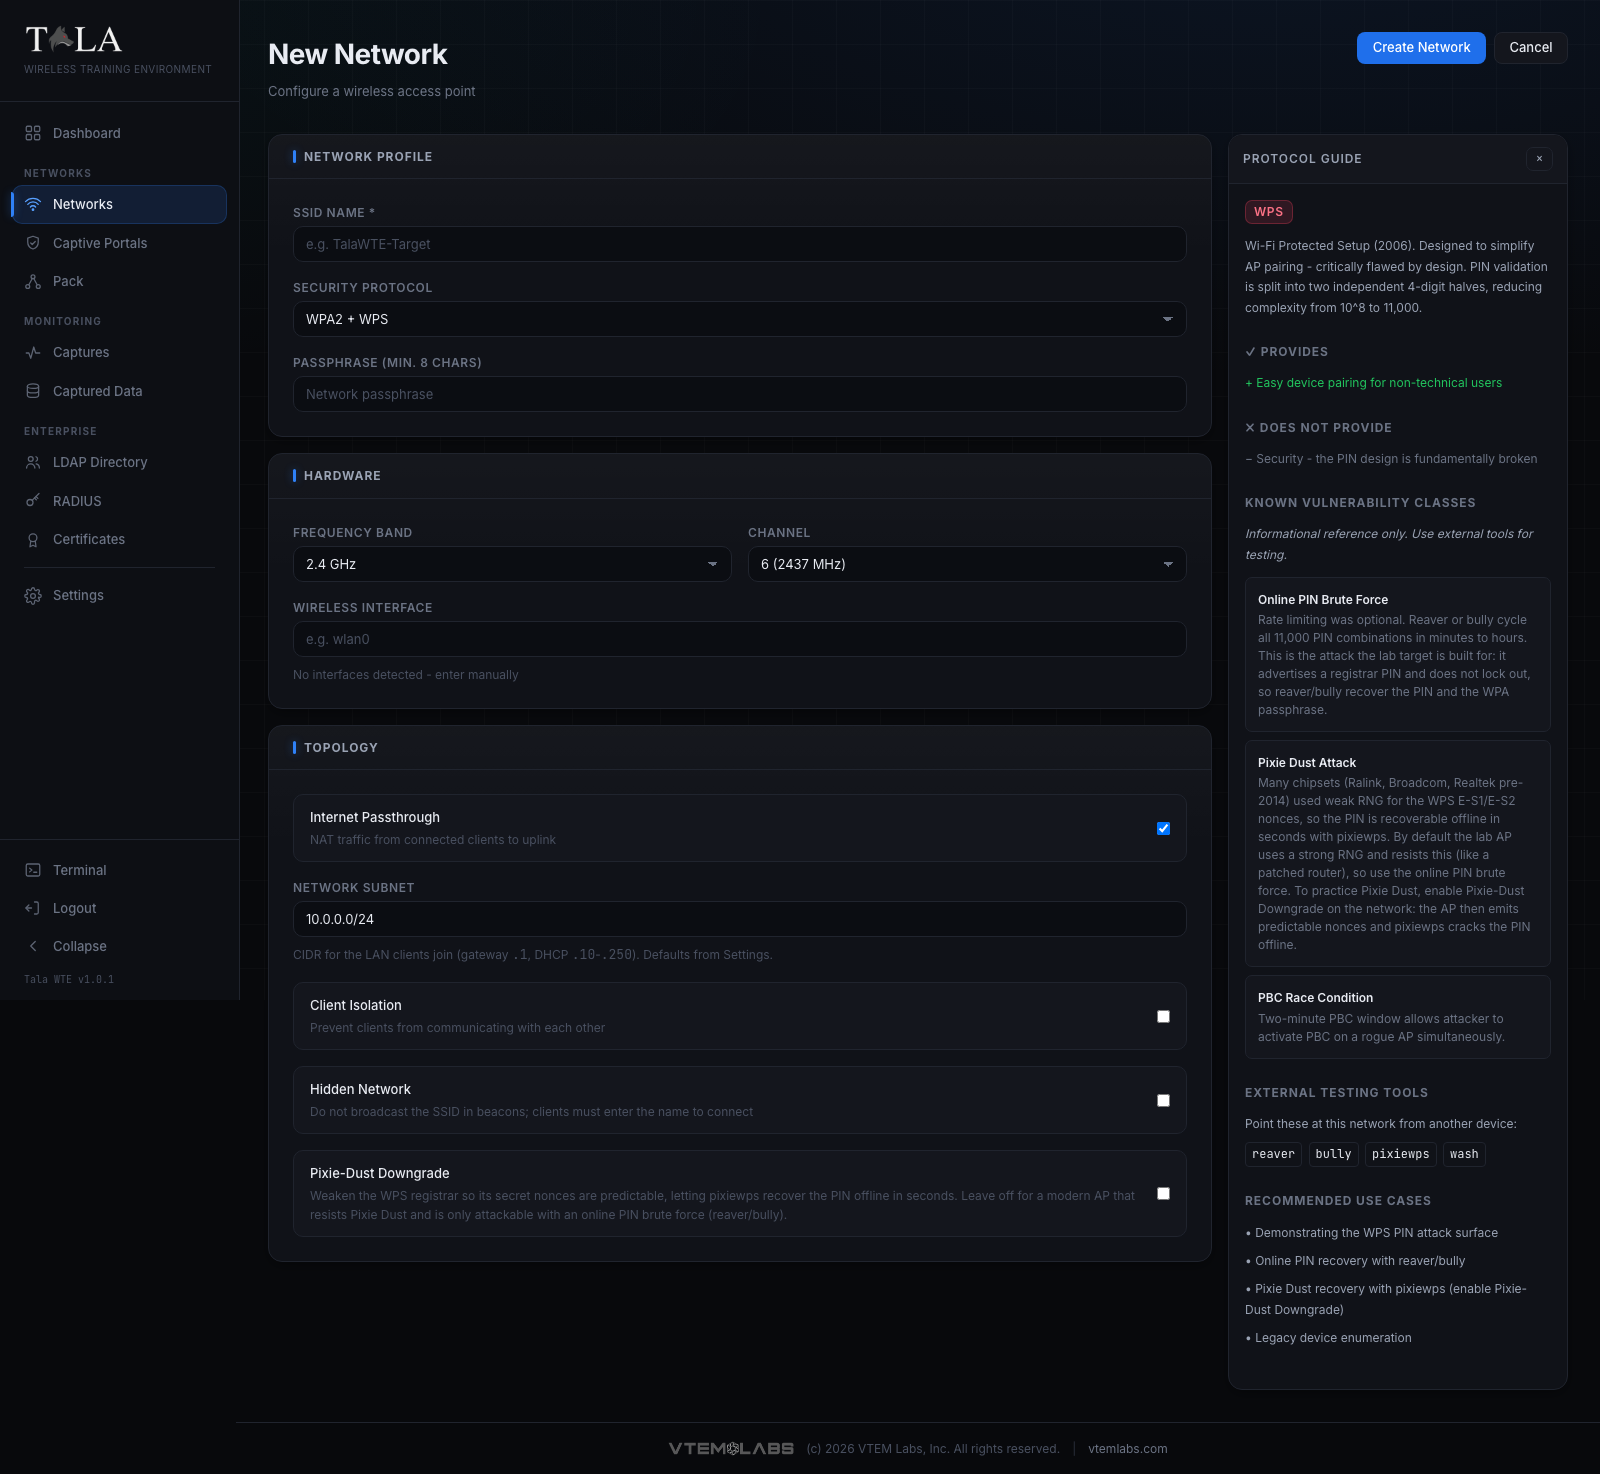Click the Network Subnet input field
Screen dimensions: 1600x1474
[739, 919]
